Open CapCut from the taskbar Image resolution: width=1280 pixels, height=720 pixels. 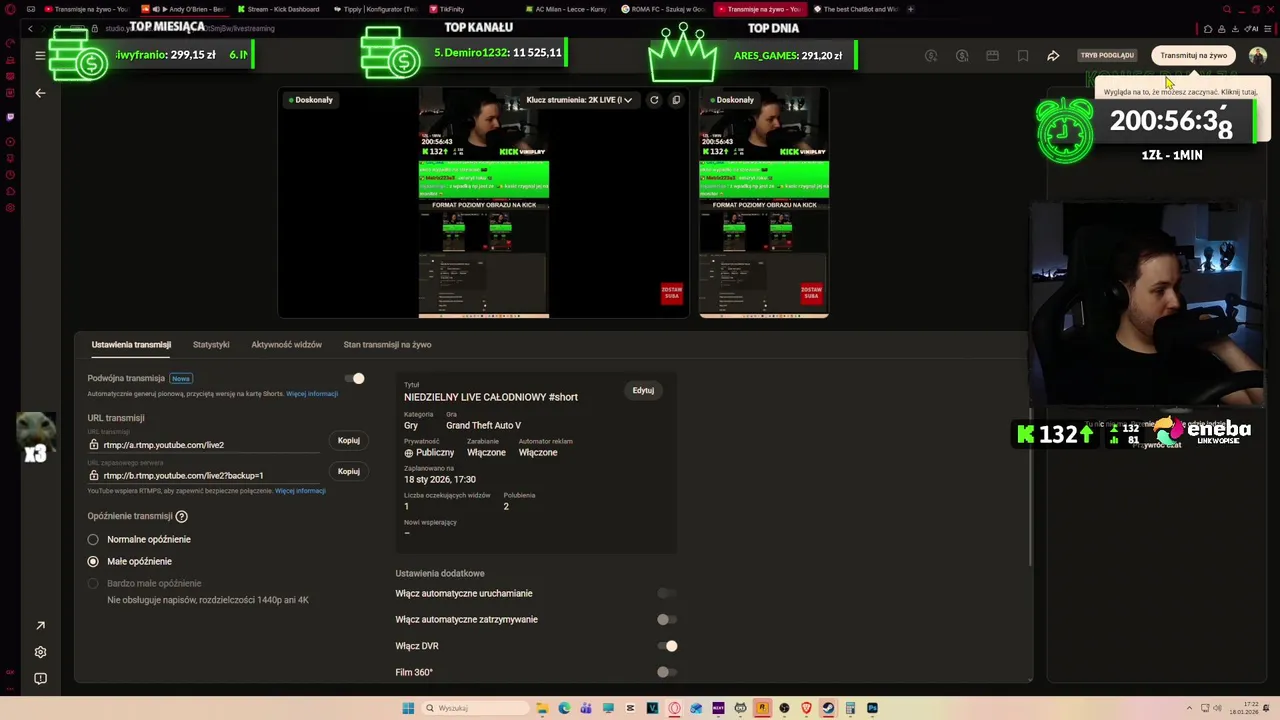tap(630, 708)
